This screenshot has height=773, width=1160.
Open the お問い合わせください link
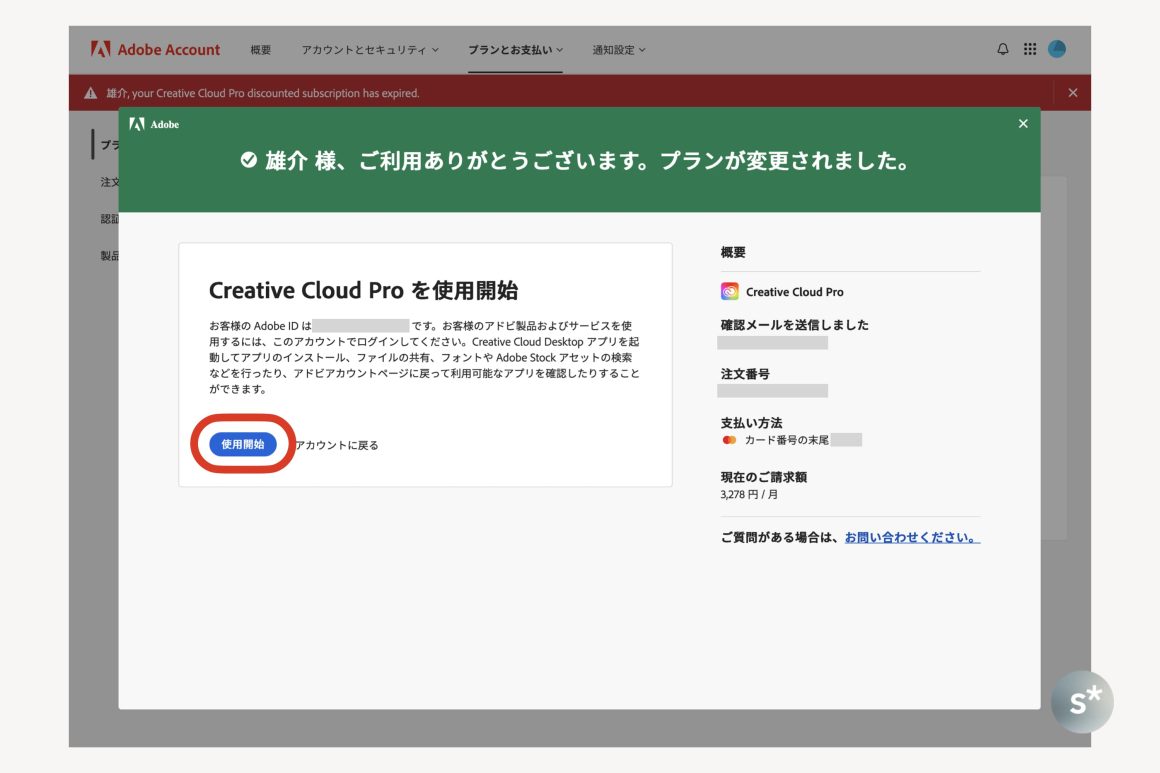911,537
